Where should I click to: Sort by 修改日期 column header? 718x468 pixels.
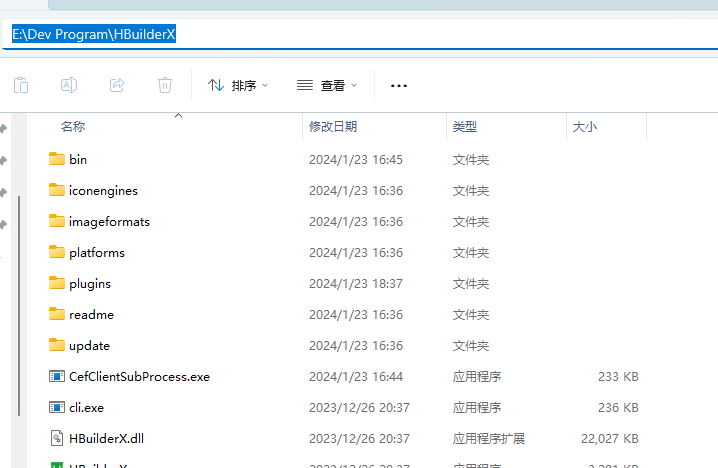pyautogui.click(x=333, y=126)
